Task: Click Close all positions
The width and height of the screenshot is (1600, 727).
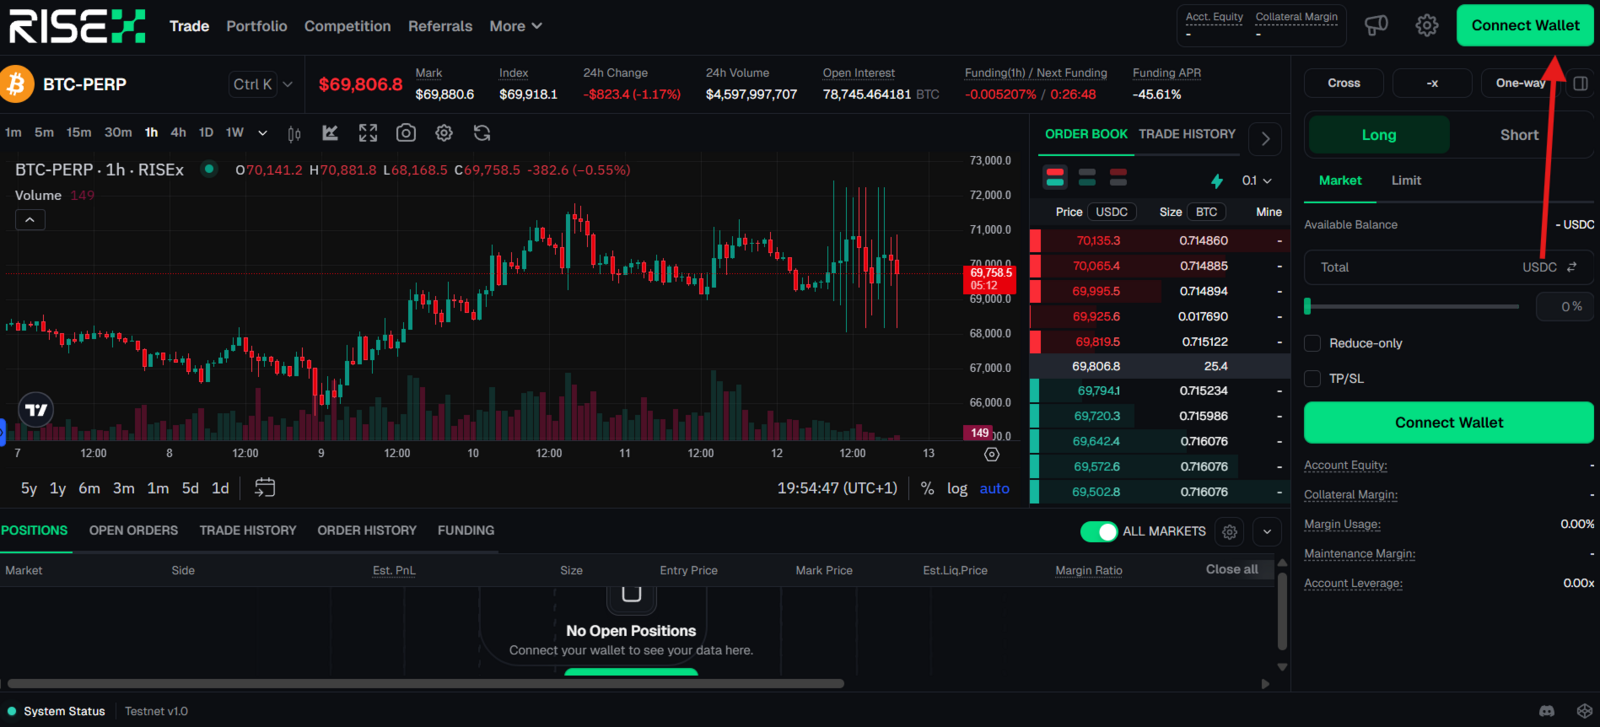Action: point(1232,570)
